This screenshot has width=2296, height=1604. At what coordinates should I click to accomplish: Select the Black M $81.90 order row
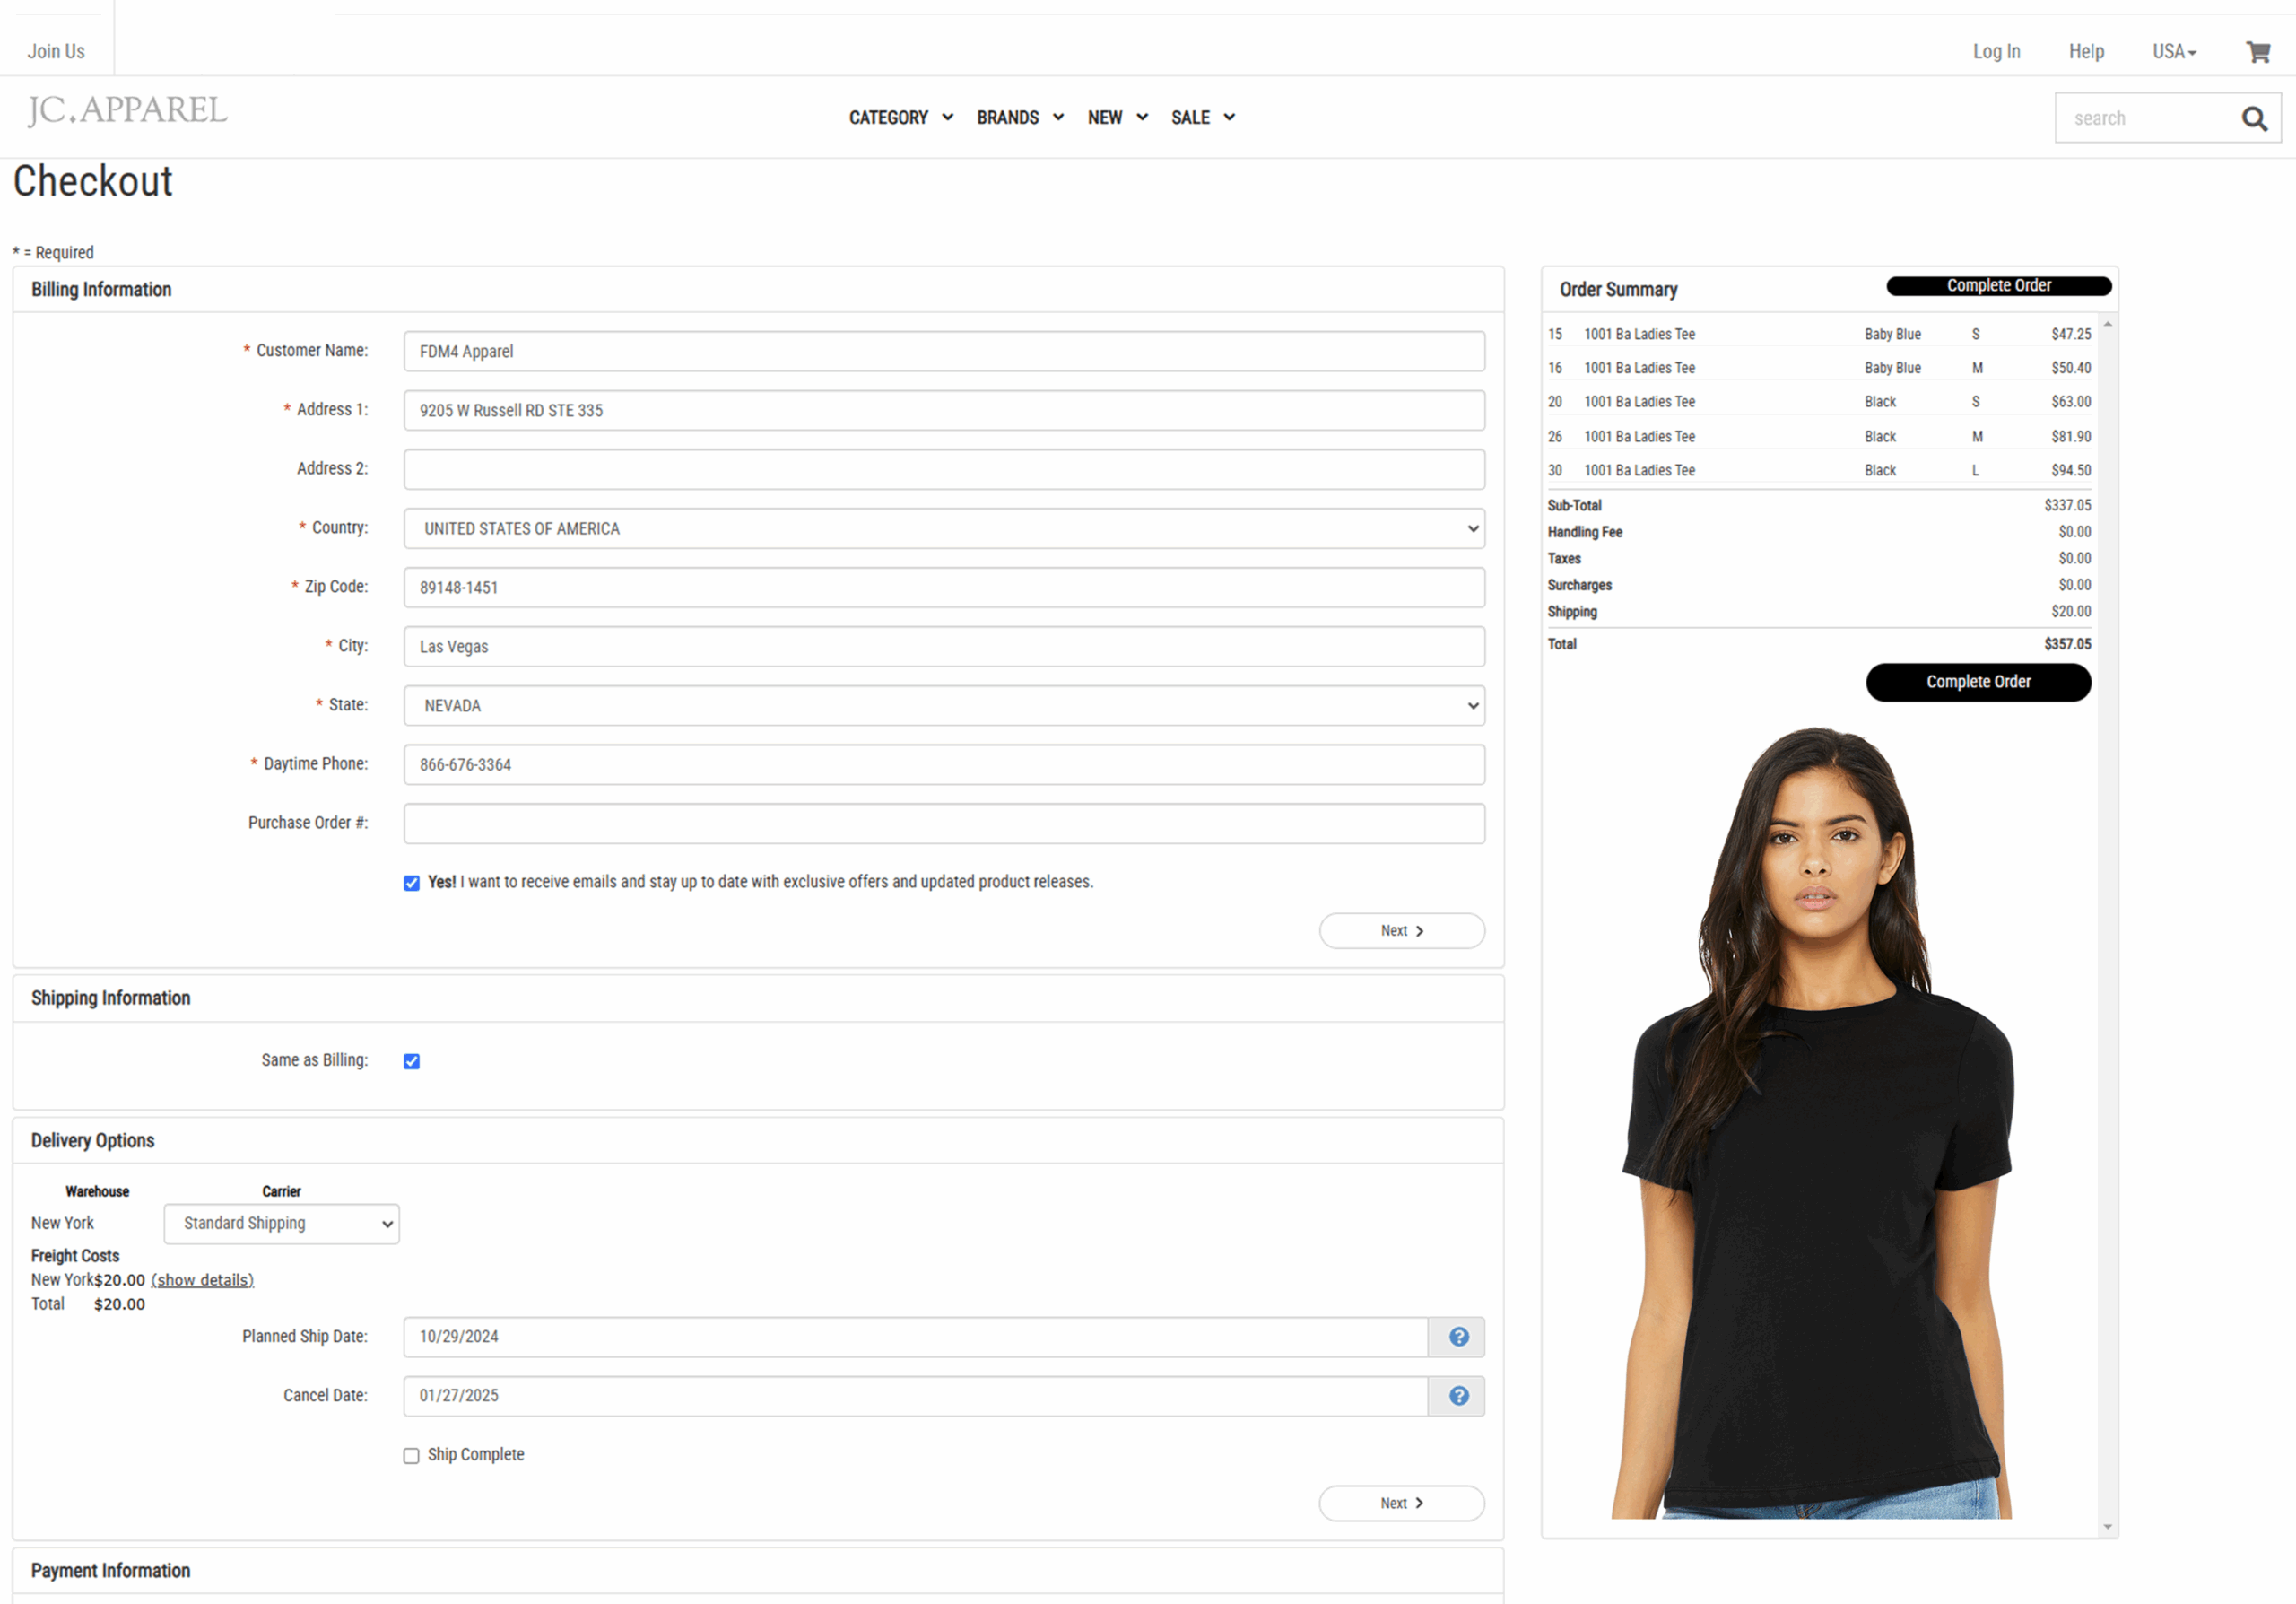click(x=1819, y=436)
